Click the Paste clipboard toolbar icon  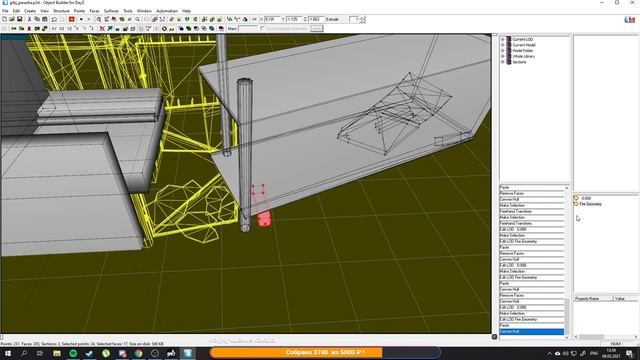coord(44,19)
